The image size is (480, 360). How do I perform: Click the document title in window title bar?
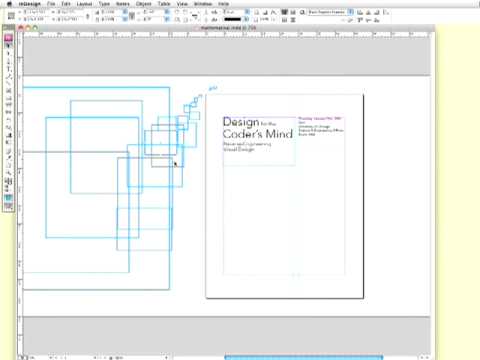[x=228, y=28]
